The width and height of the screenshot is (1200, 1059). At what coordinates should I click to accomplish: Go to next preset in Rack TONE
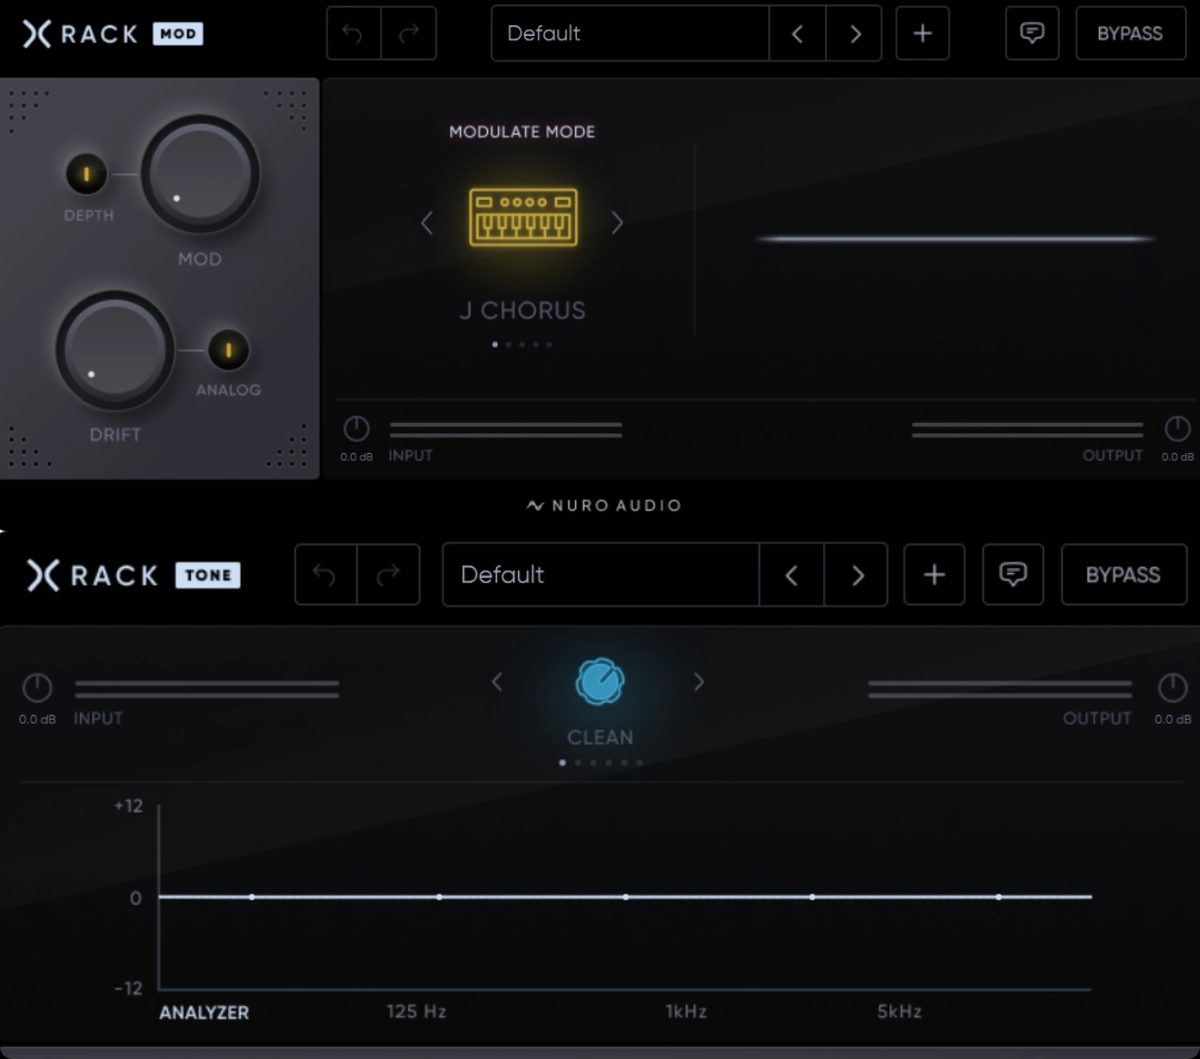tap(856, 575)
